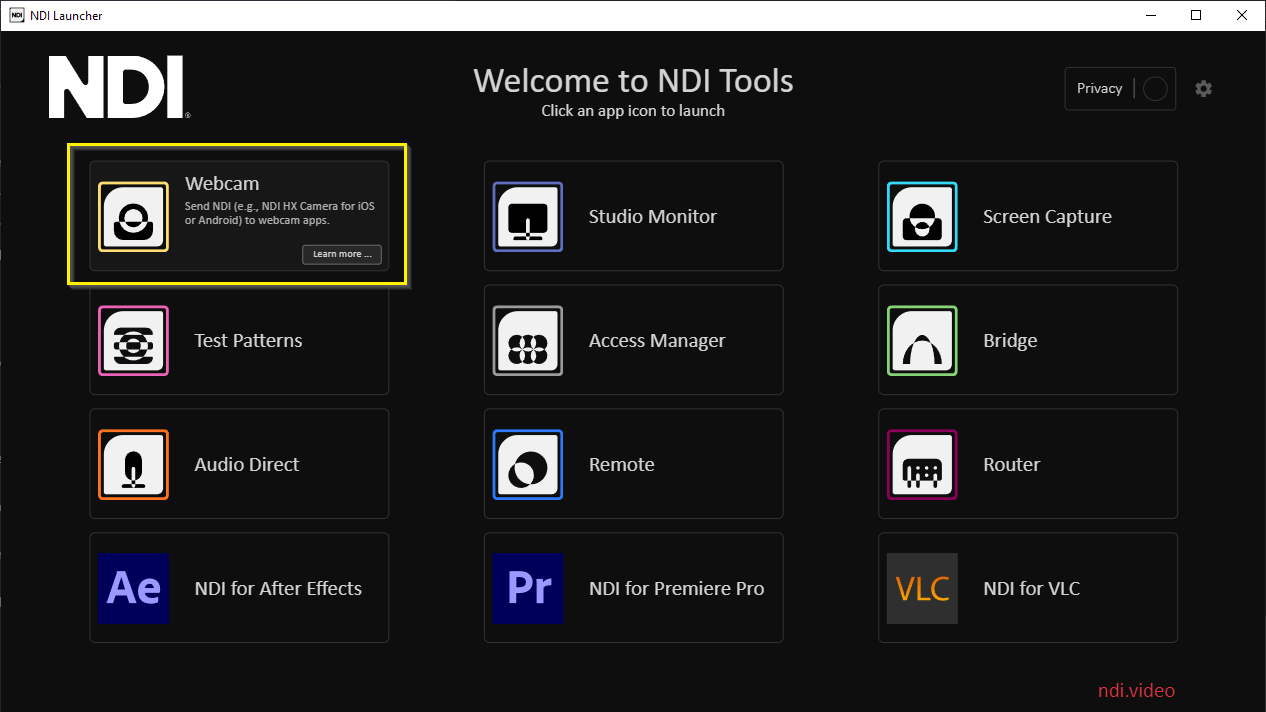The height and width of the screenshot is (712, 1266).
Task: Click the Access Manager label
Action: coord(657,341)
